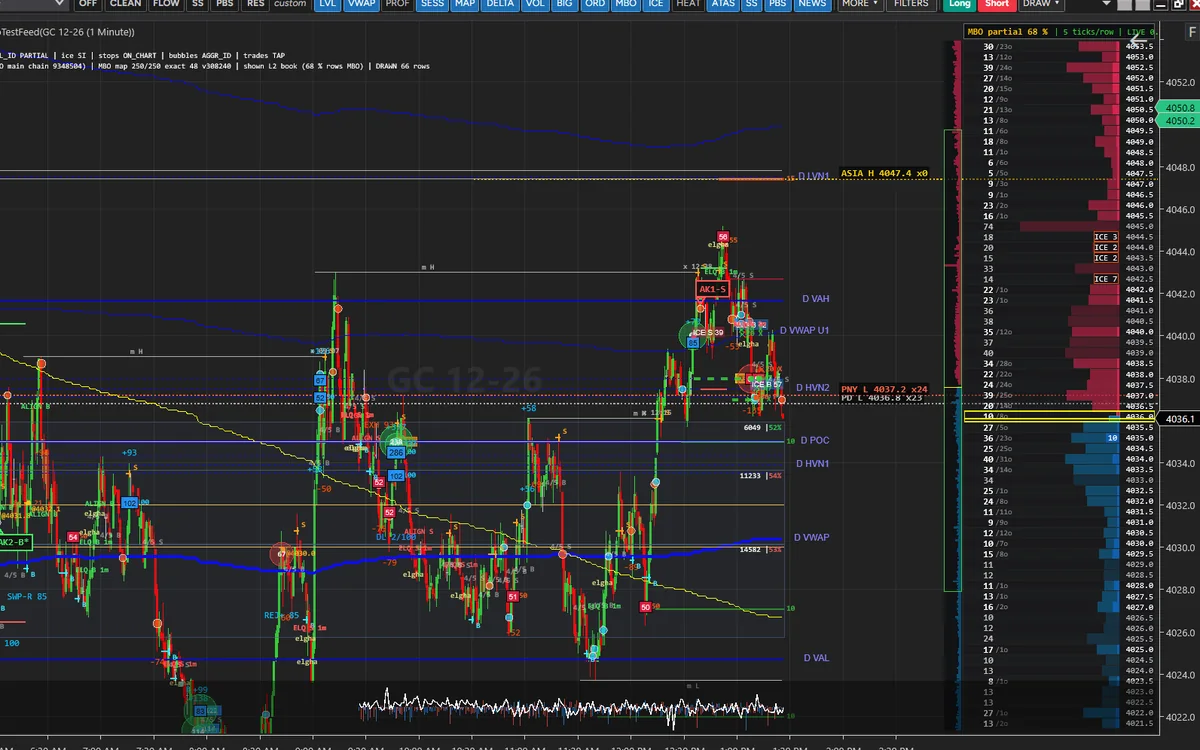
Task: Click the ICE 3 tag in DOM
Action: pyautogui.click(x=1106, y=237)
